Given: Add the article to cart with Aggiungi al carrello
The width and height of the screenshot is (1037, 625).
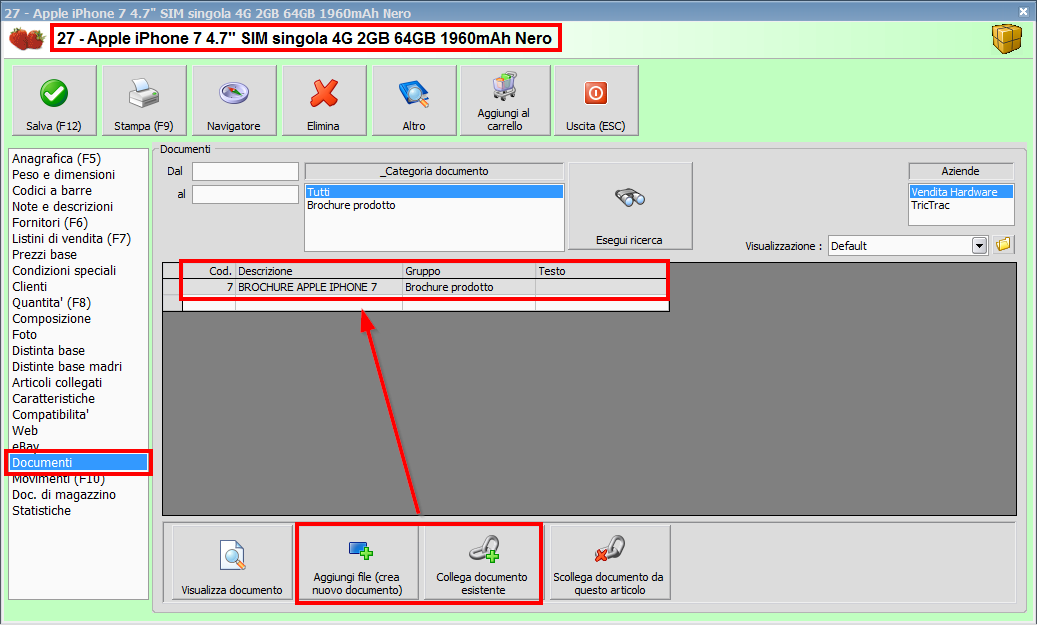Looking at the screenshot, I should coord(505,101).
